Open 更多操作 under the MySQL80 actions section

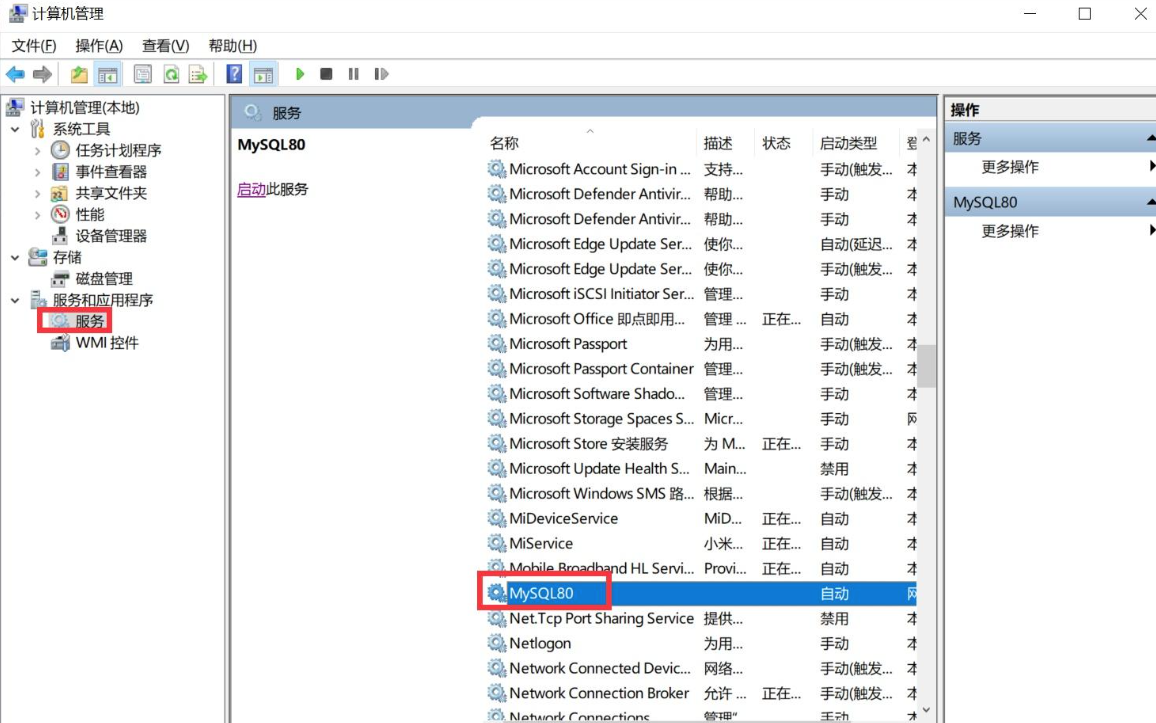coord(1009,231)
